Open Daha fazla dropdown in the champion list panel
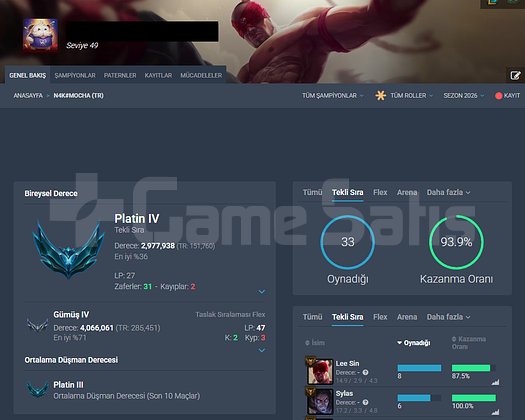Screen dimensions: 525x420 [448, 317]
